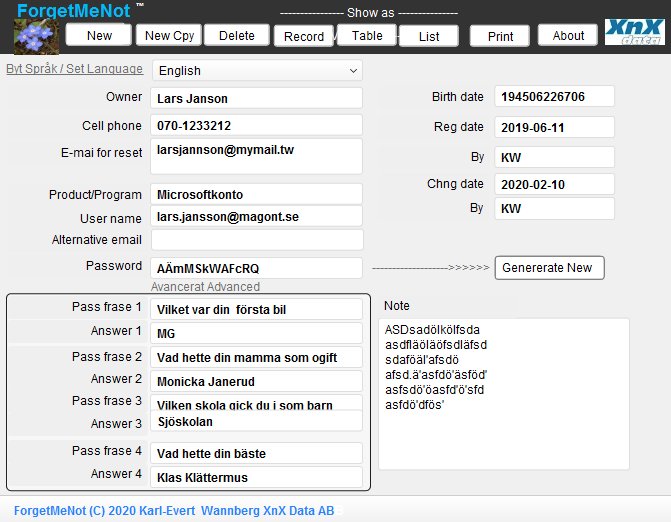Show as Table view

tap(367, 35)
